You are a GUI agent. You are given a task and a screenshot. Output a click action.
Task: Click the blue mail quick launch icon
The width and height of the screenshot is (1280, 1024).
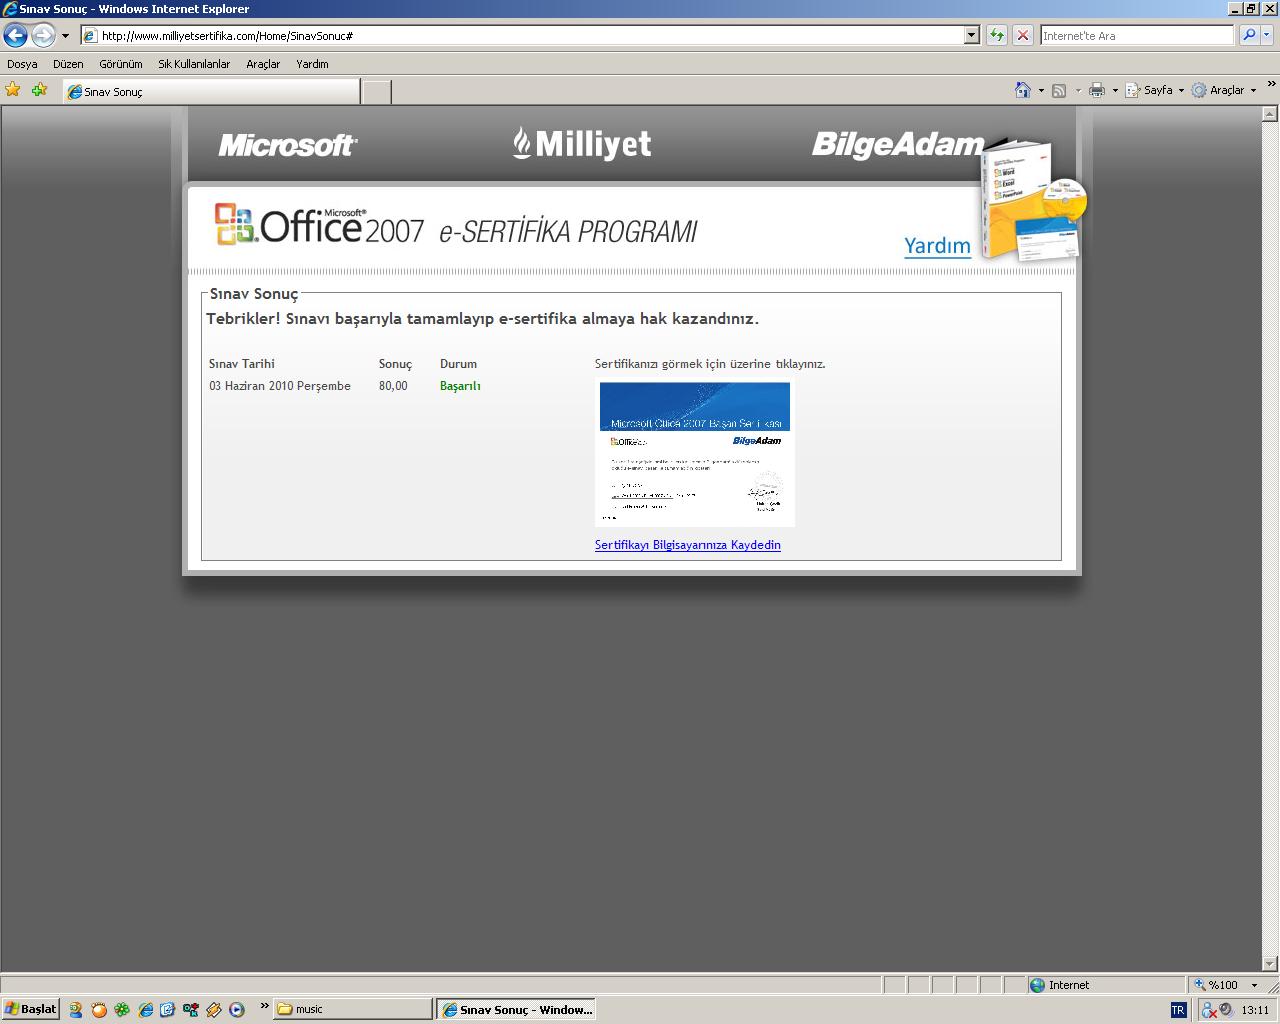tap(168, 1010)
